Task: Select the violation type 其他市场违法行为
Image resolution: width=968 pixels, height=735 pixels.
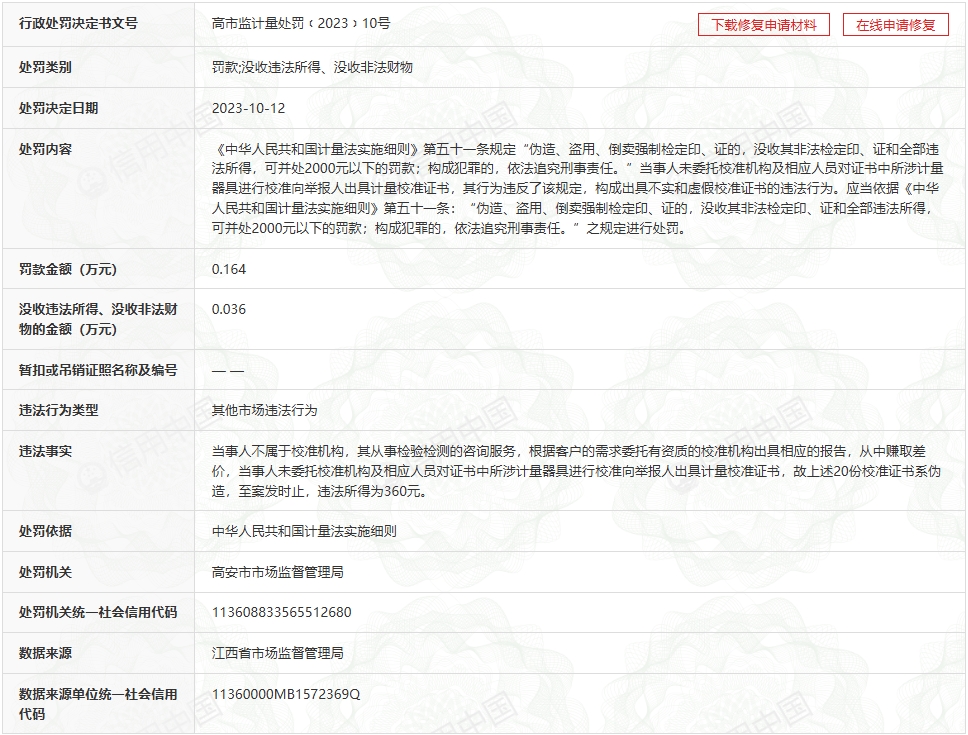Action: (x=265, y=410)
